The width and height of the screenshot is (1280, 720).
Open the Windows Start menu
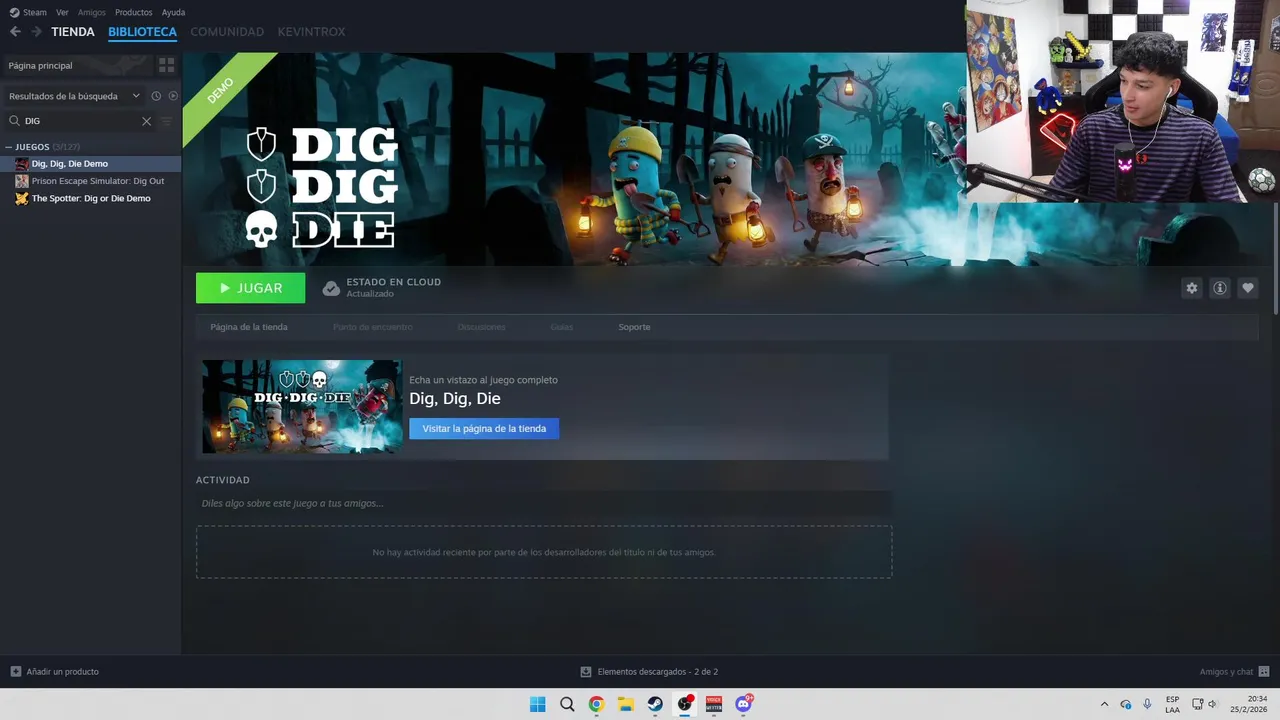tap(537, 704)
